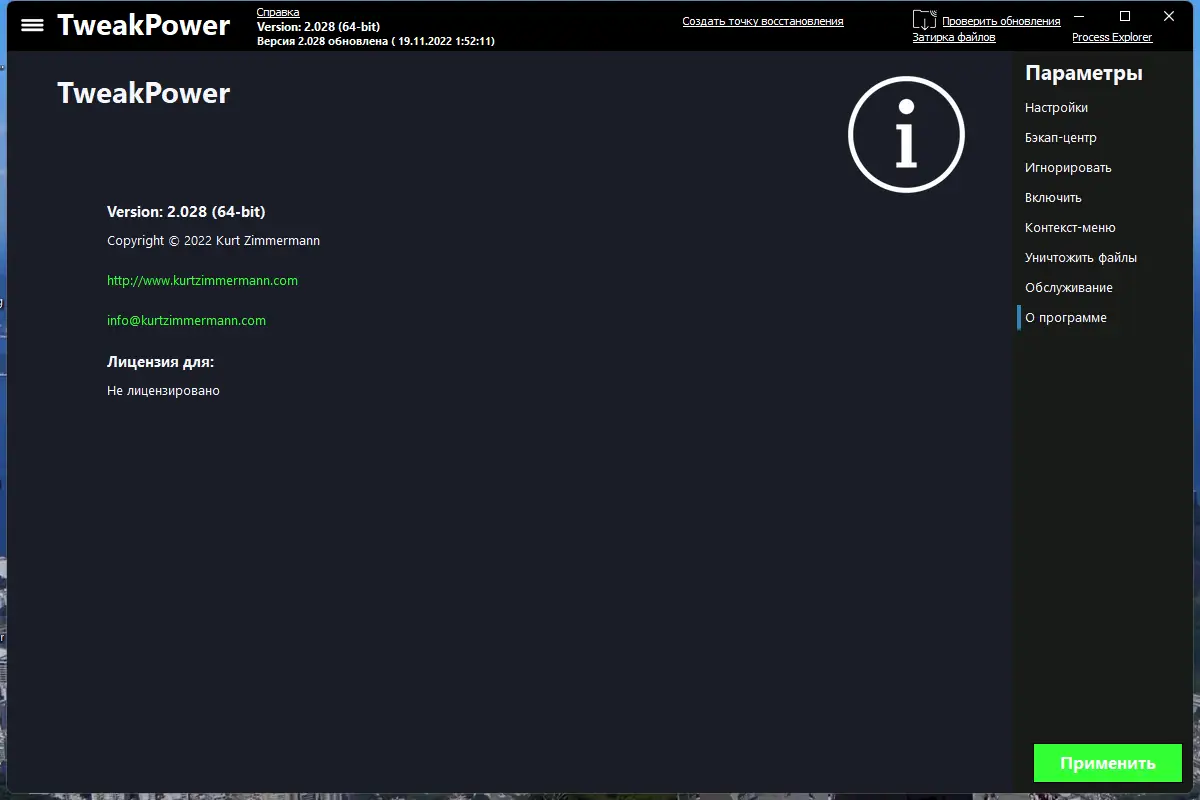This screenshot has height=800, width=1200.
Task: Click the Не лицензировано text
Action: coord(163,391)
